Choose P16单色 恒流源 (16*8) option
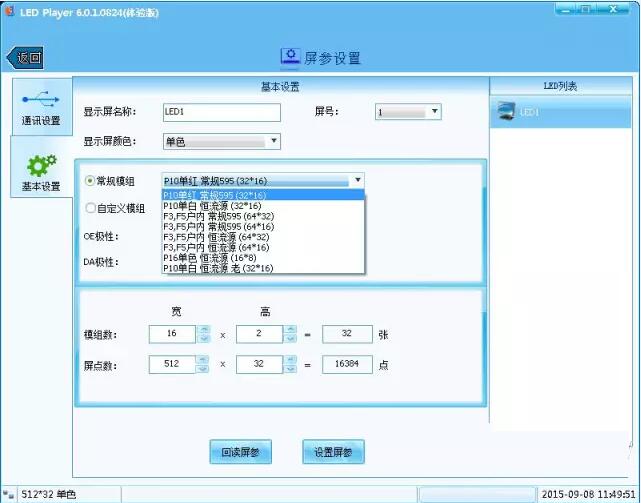Screen dimensions: 641x503 (263, 258)
